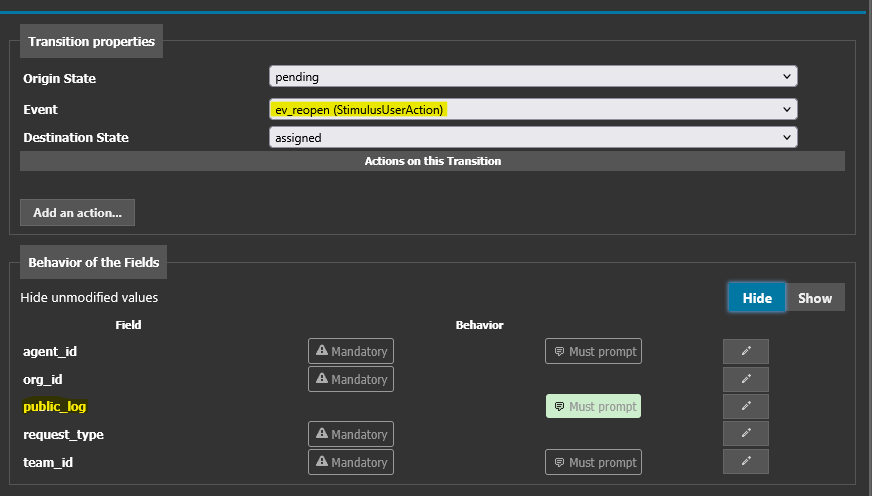This screenshot has width=872, height=496.
Task: Open the Origin State dropdown
Action: [x=532, y=77]
